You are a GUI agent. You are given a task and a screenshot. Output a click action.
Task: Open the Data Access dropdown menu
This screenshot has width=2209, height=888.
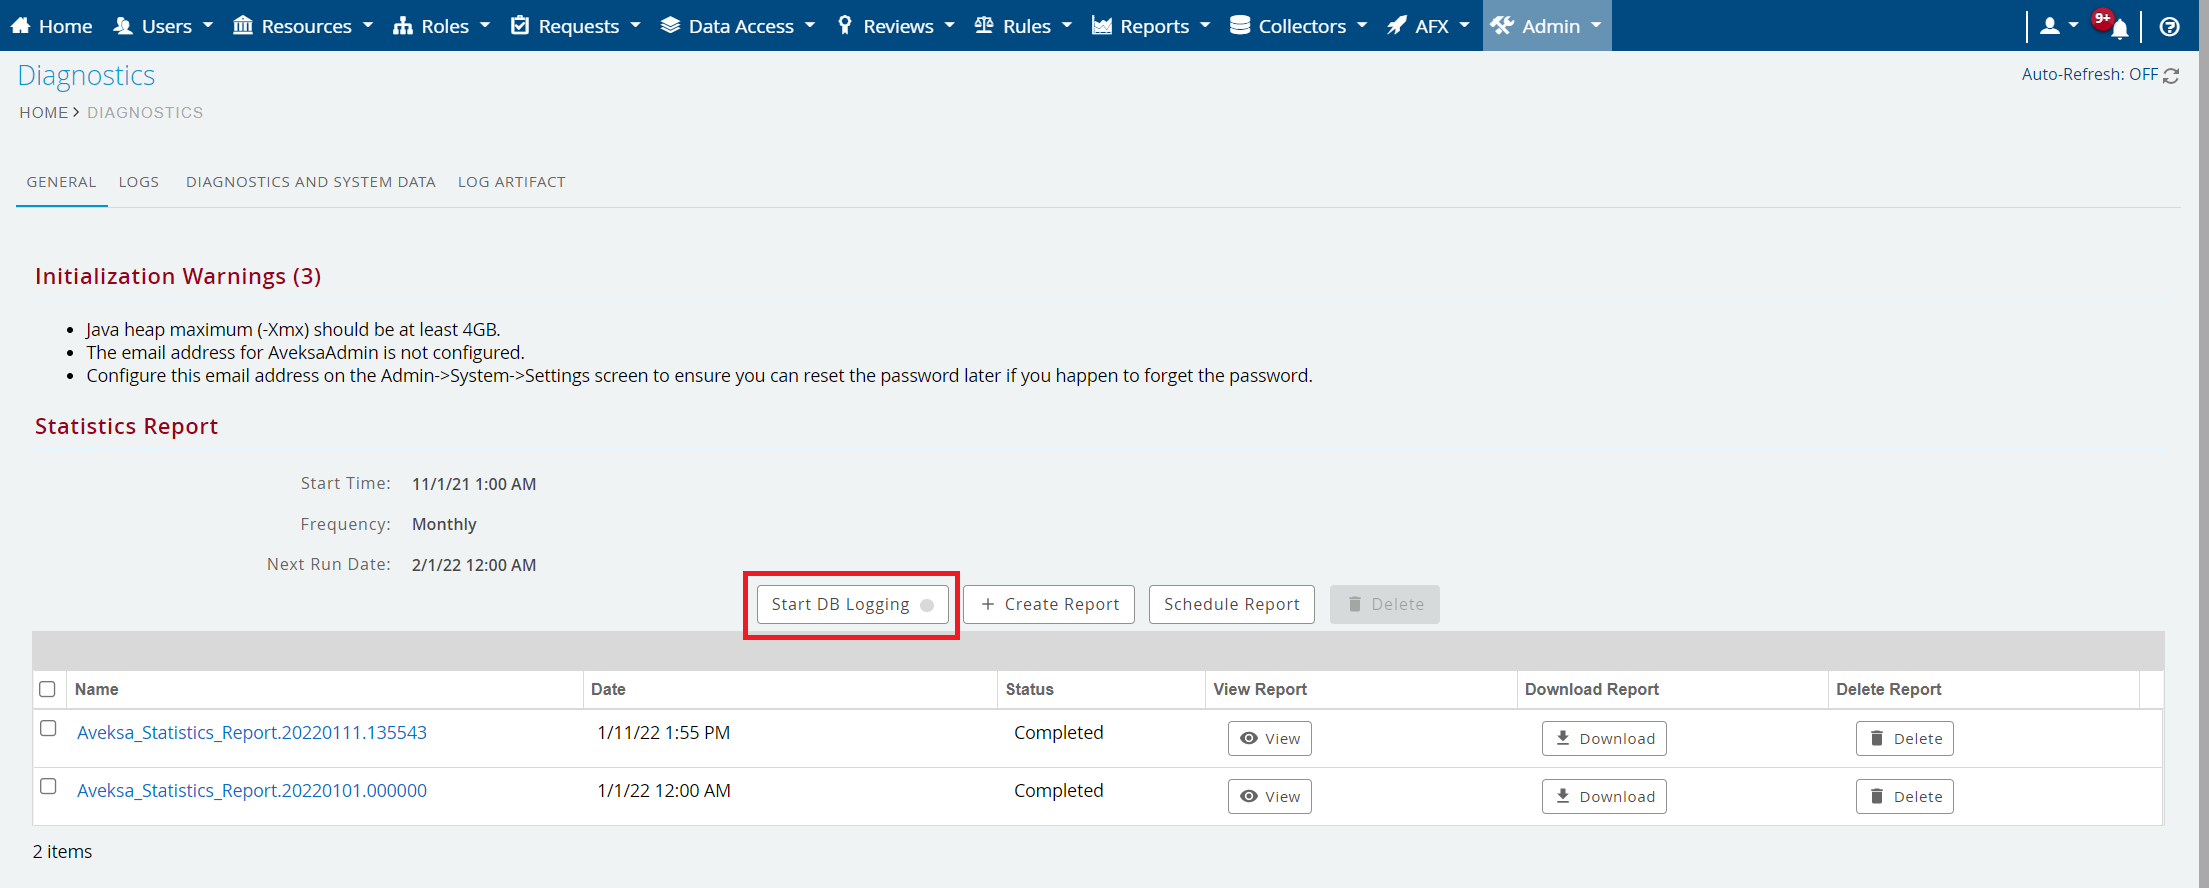click(738, 26)
